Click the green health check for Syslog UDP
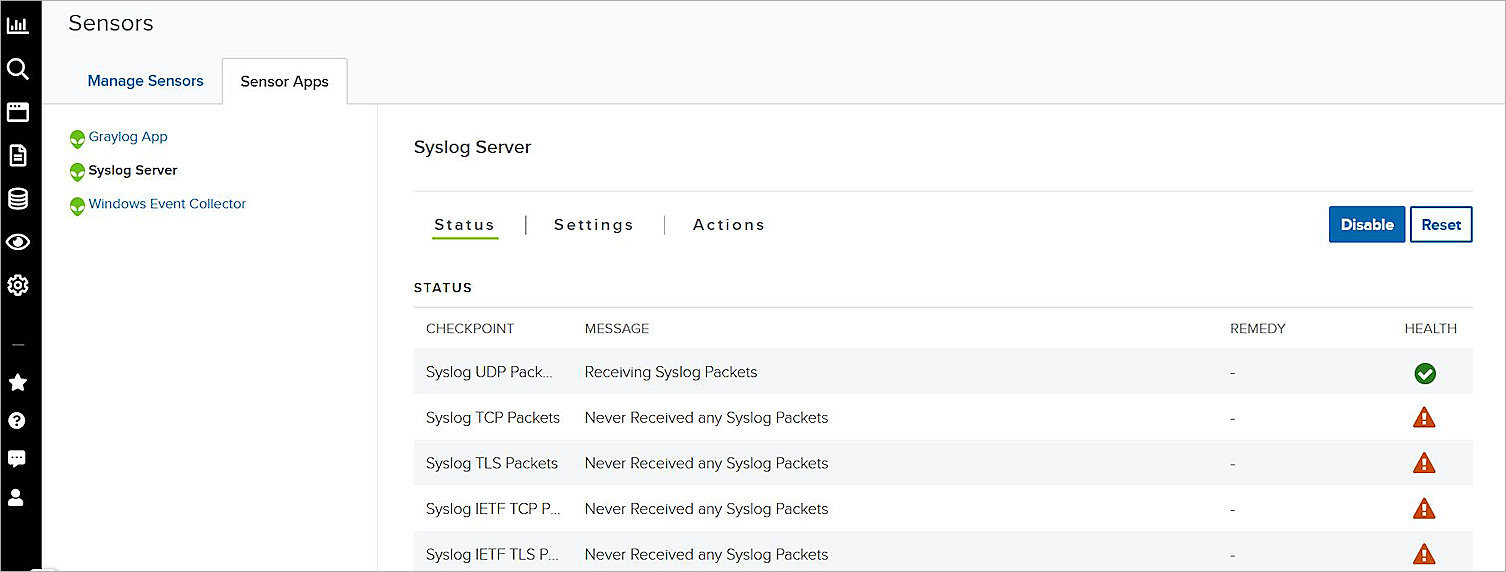1506x572 pixels. tap(1425, 373)
